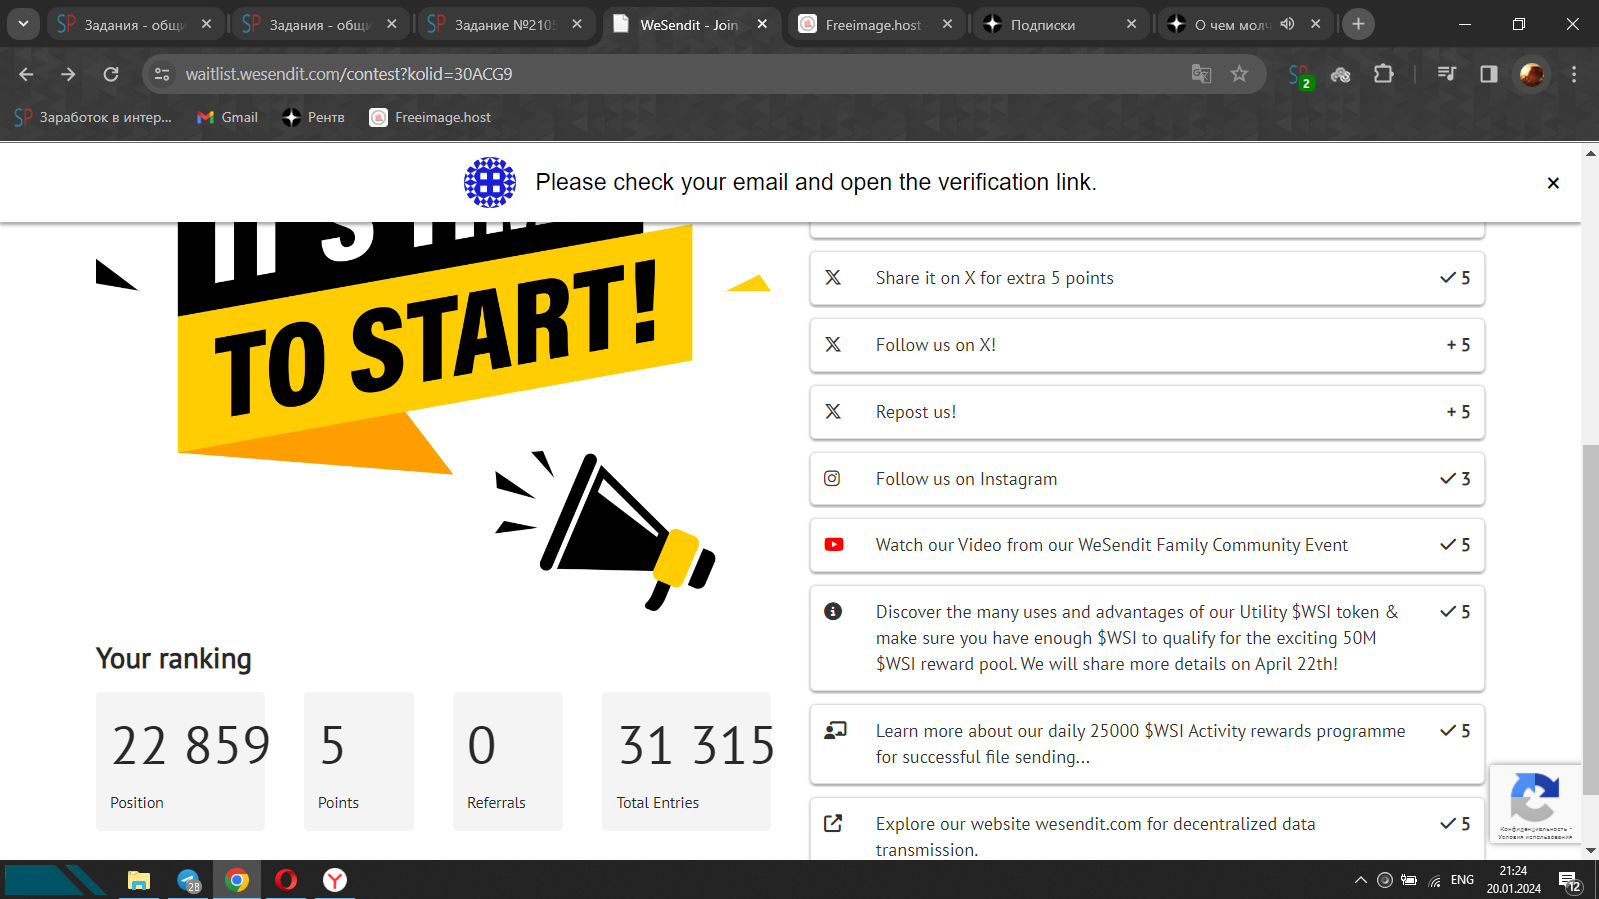Bookmark this page with star icon
Image resolution: width=1599 pixels, height=899 pixels.
[1239, 74]
